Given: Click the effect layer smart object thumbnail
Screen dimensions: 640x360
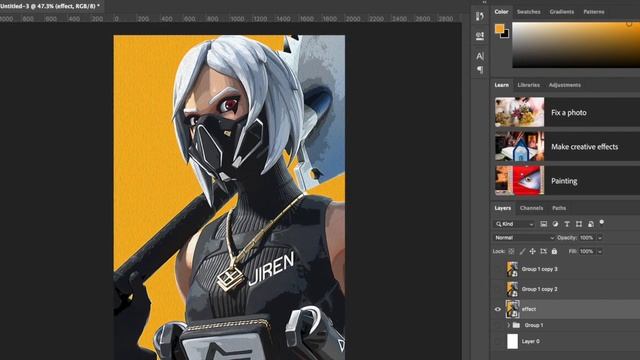Looking at the screenshot, I should (x=512, y=309).
